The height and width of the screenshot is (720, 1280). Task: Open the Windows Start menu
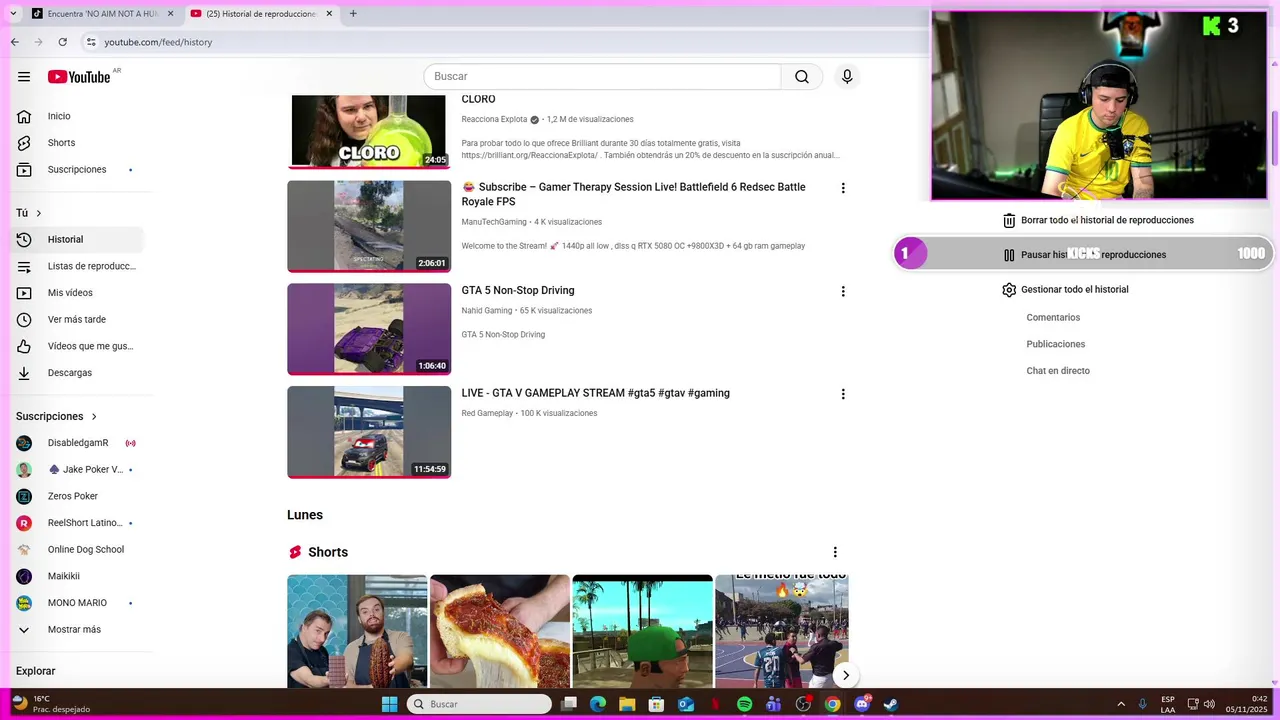pyautogui.click(x=390, y=704)
